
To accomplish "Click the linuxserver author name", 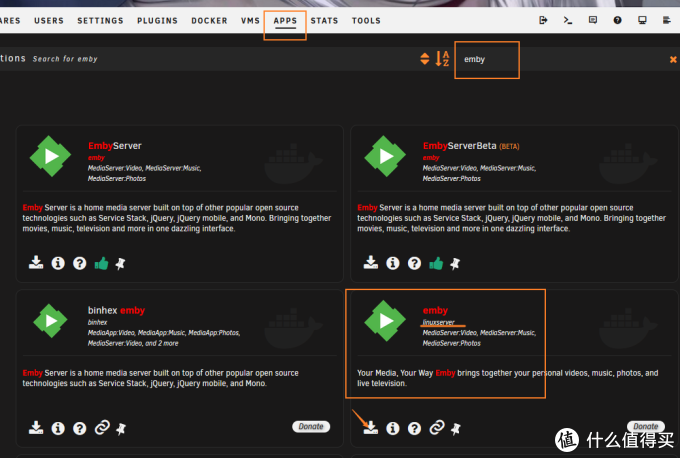I will (438, 322).
